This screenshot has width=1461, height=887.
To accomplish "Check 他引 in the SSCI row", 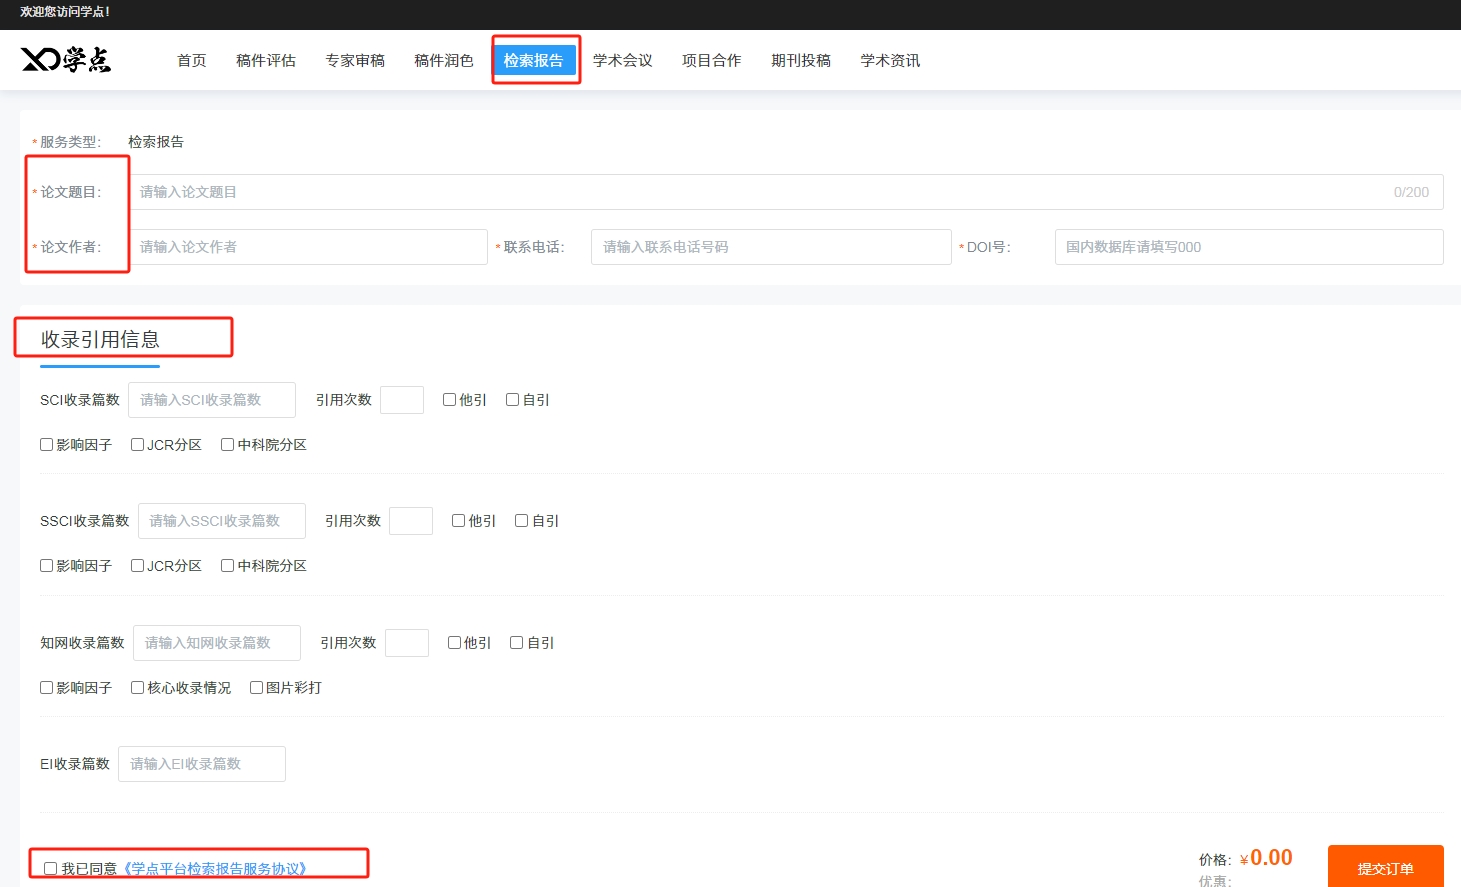I will 459,521.
